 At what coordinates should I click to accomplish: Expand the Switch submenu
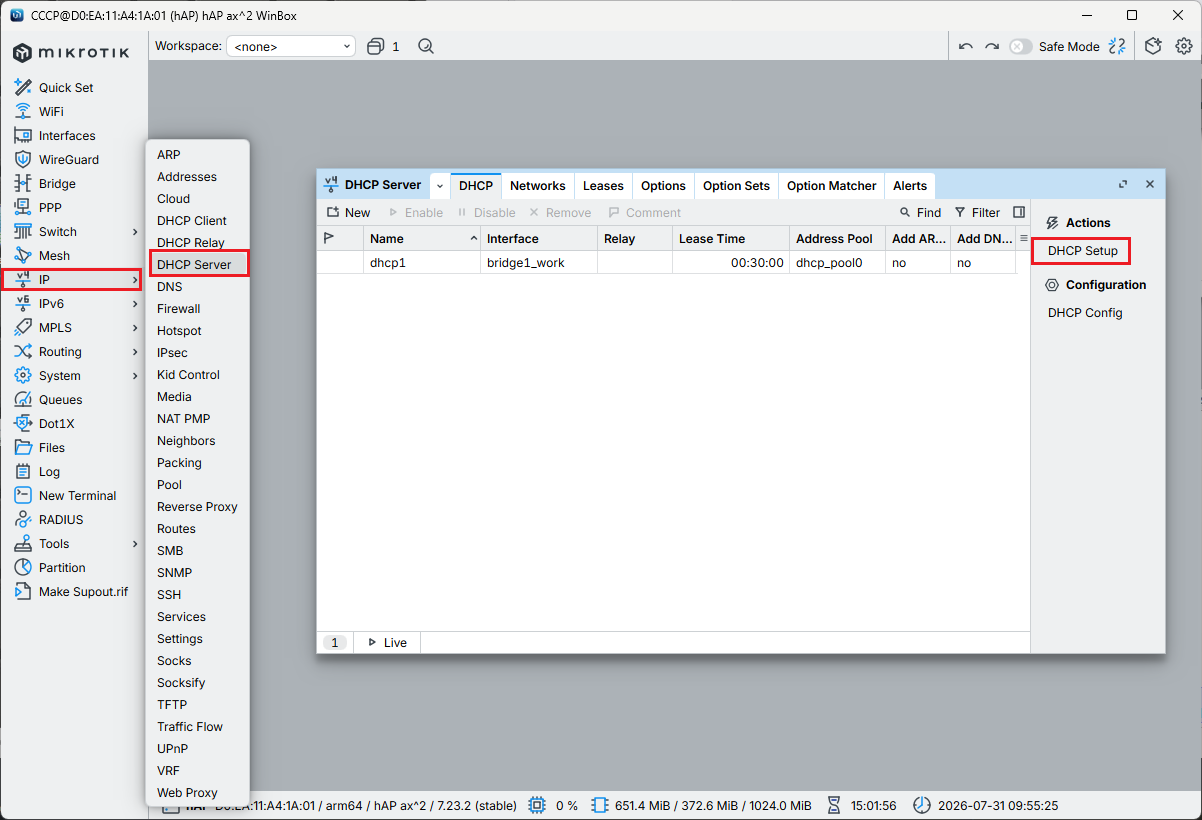[135, 232]
